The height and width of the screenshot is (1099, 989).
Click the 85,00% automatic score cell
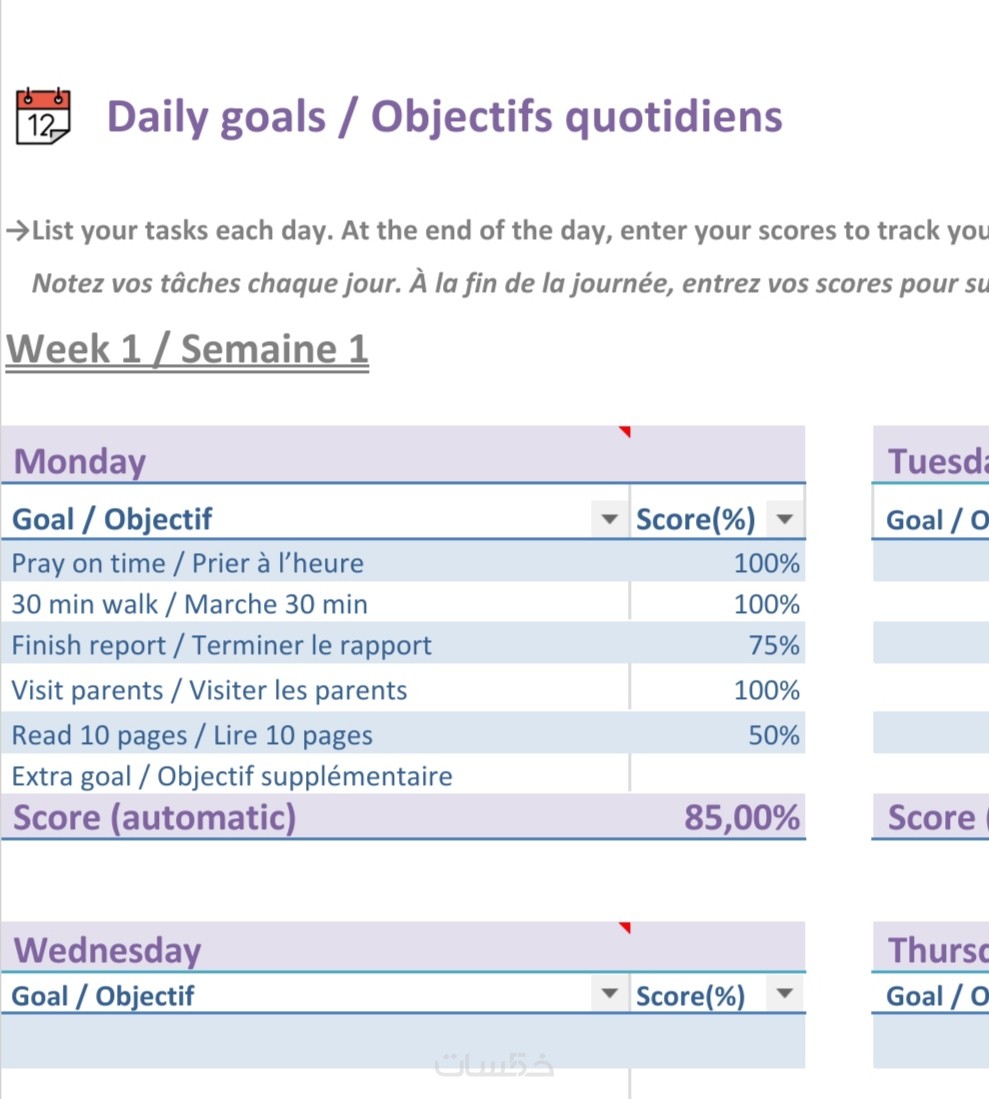(x=741, y=818)
